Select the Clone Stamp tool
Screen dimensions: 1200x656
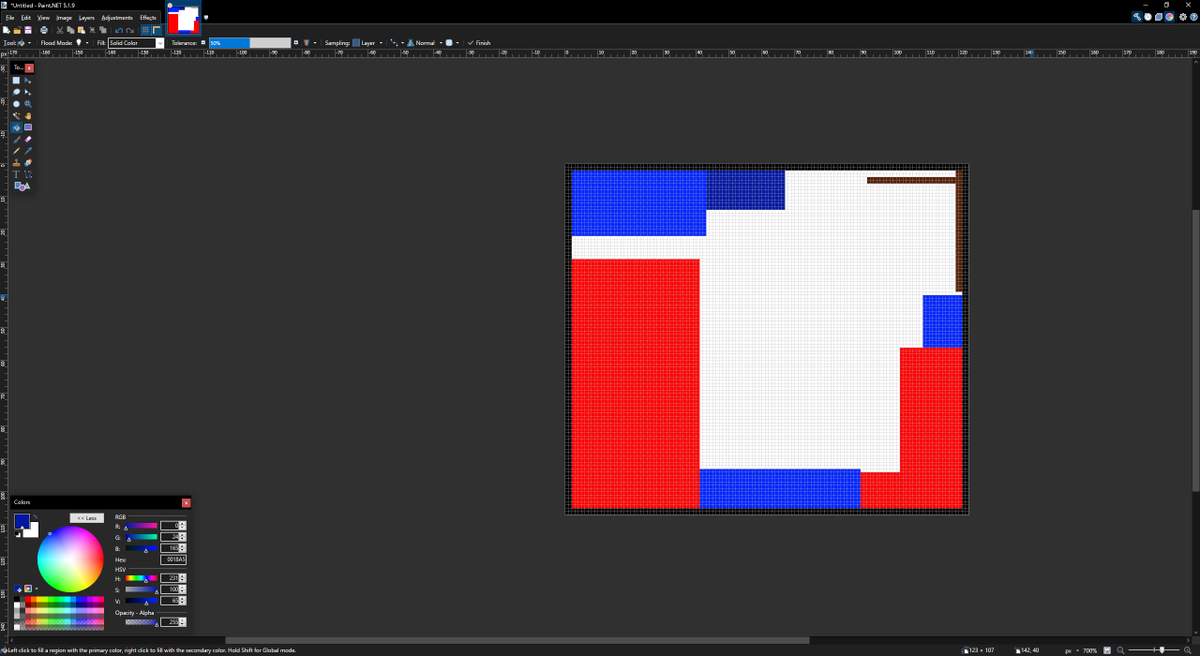16,163
